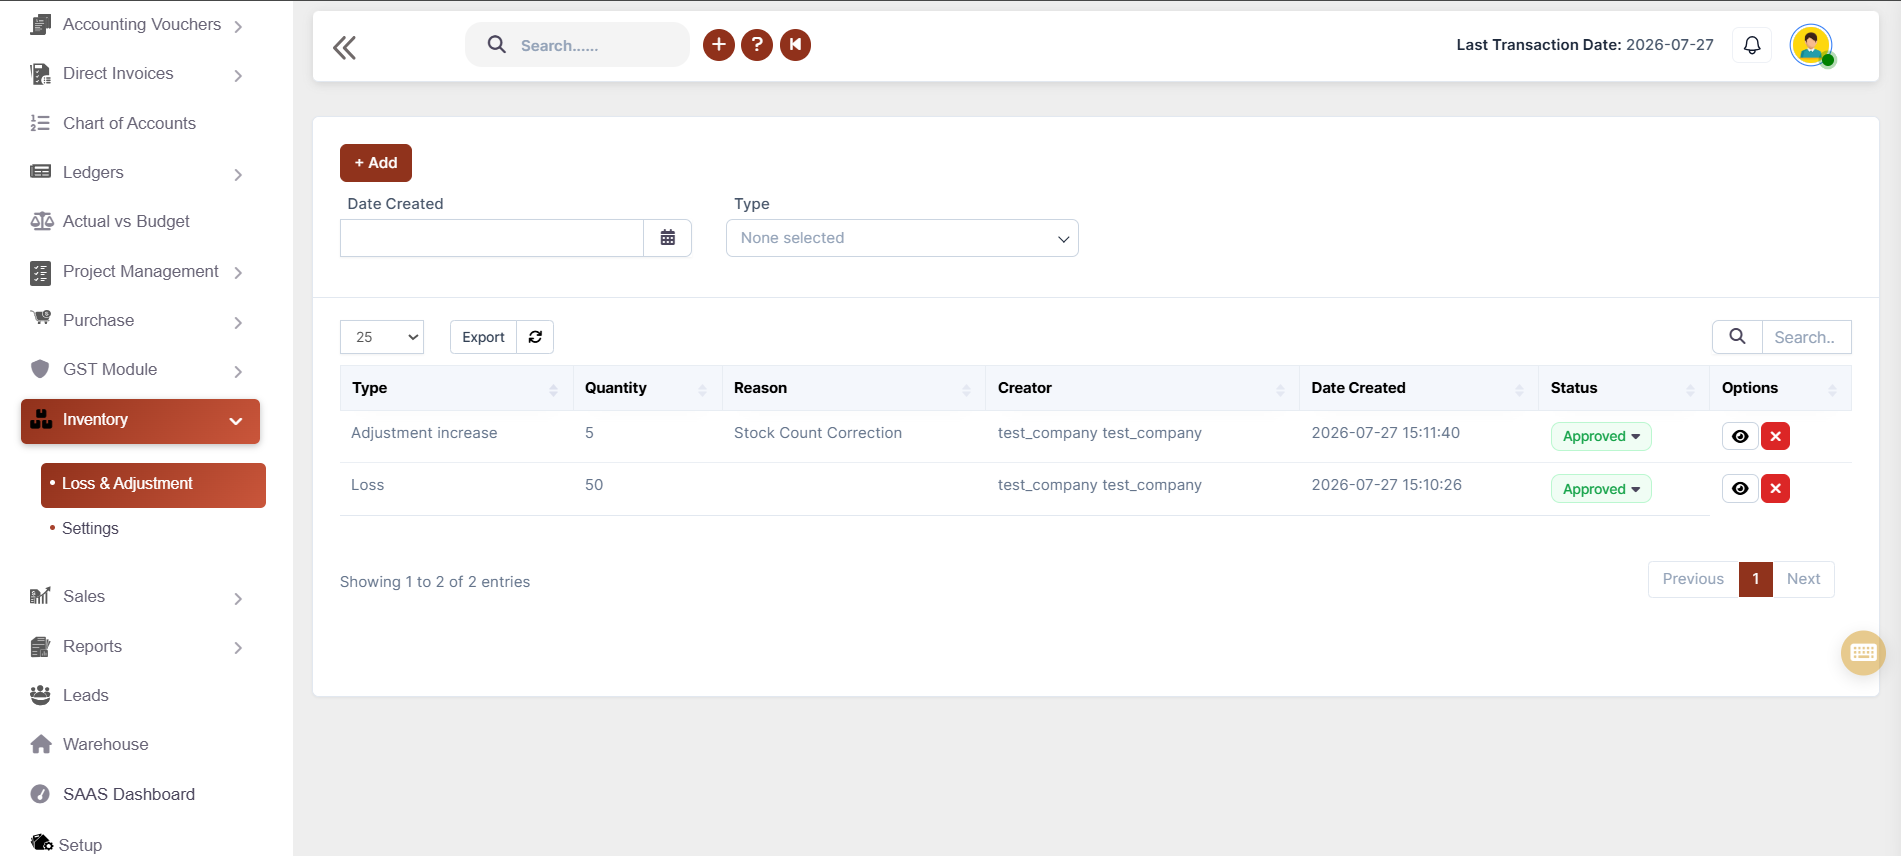Refresh table with reload icon
The image size is (1901, 856).
tap(535, 337)
